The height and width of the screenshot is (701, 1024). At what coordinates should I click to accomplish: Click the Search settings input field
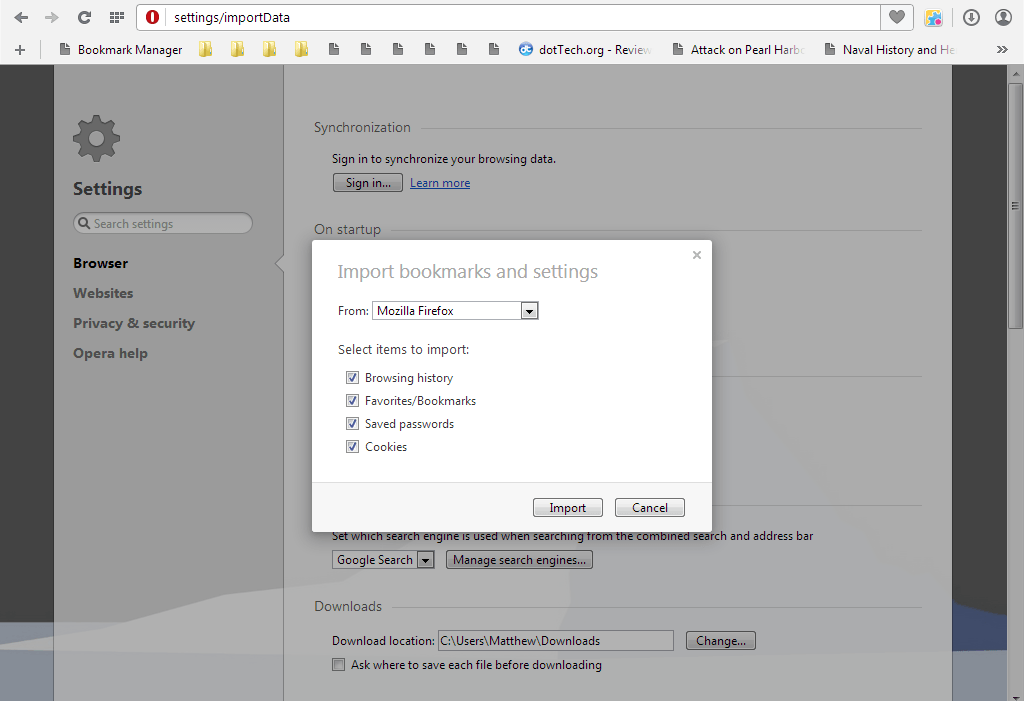[162, 222]
